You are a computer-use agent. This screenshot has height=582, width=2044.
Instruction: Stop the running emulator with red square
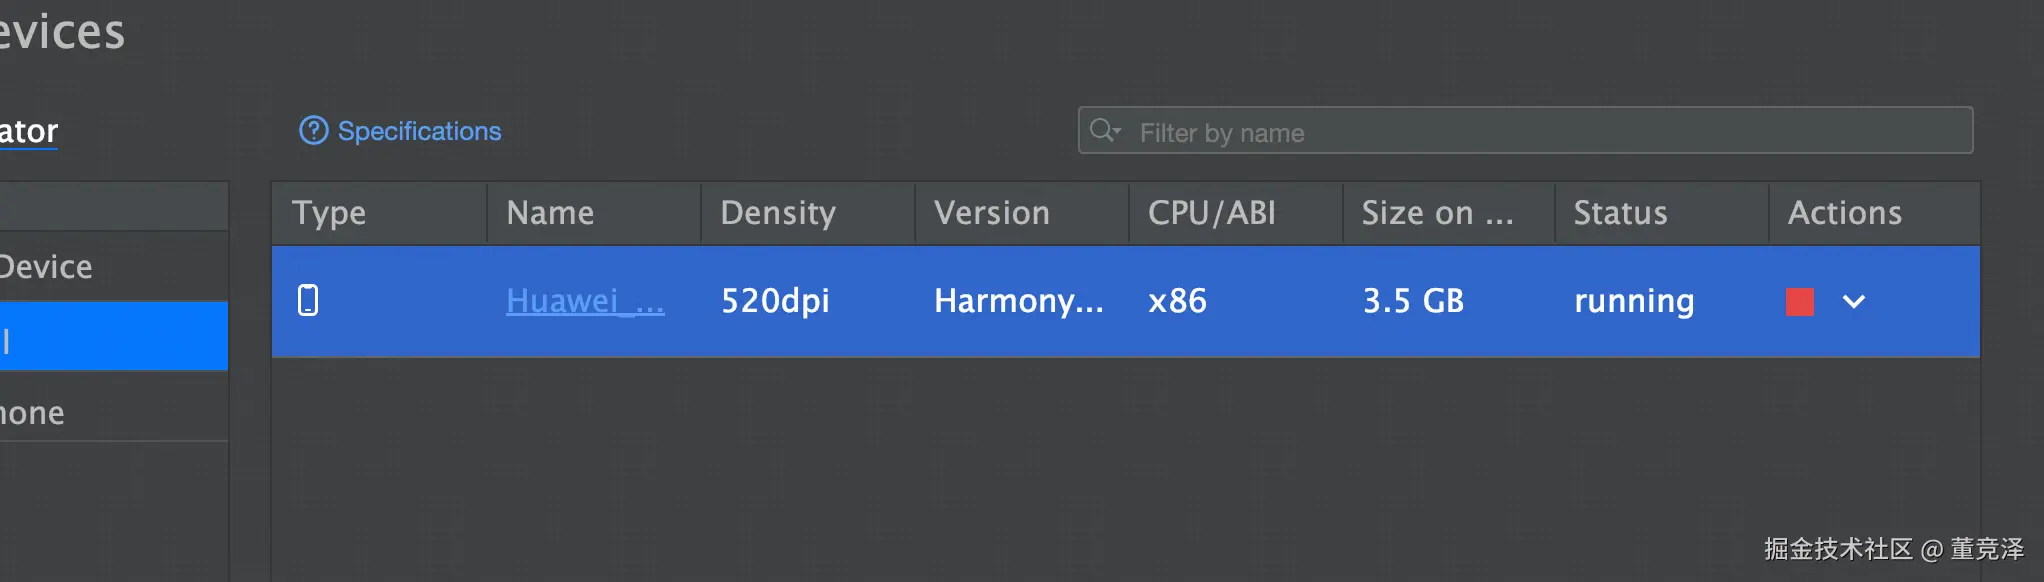click(1799, 302)
